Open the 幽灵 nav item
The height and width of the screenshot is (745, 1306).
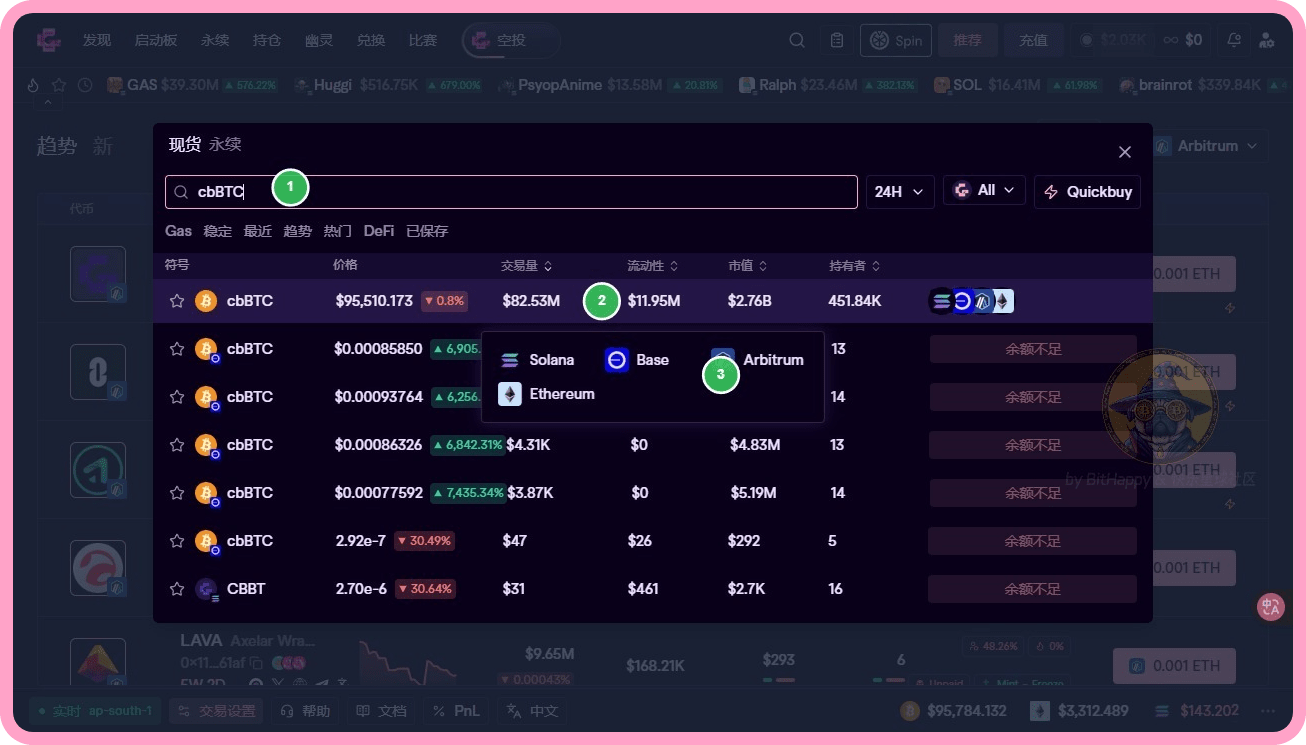(319, 40)
